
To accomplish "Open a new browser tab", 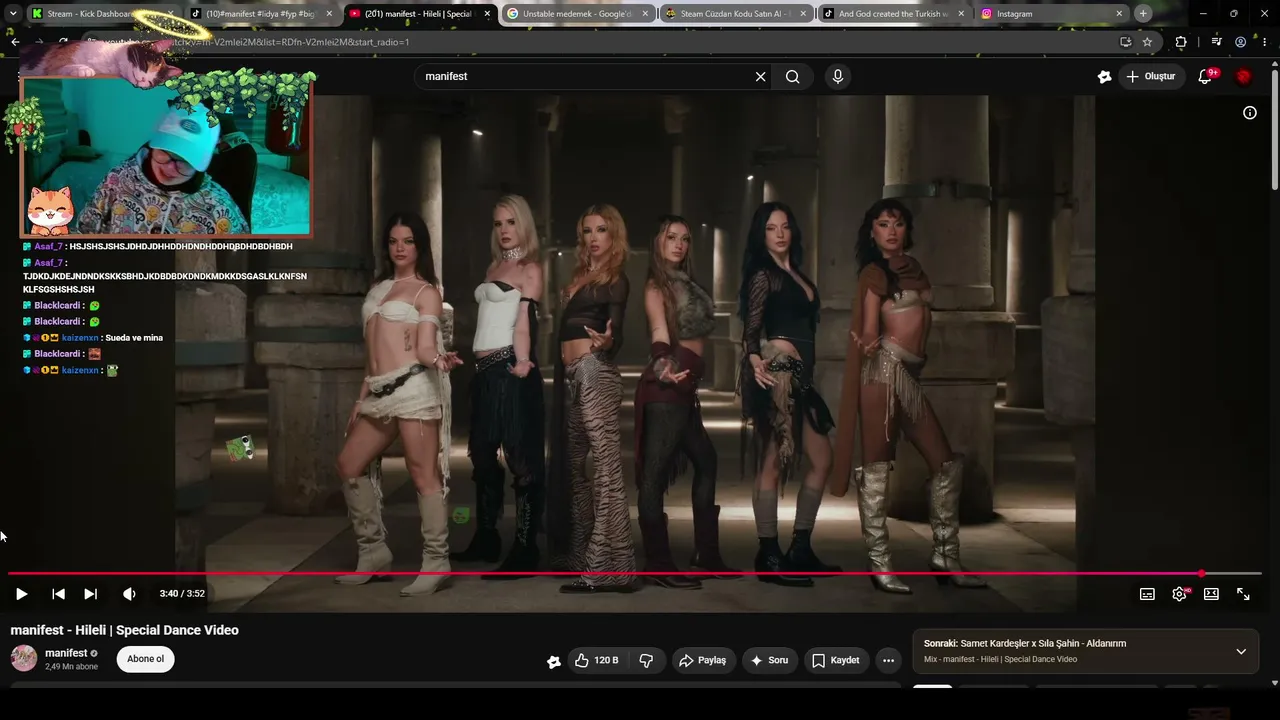I will [x=1143, y=14].
